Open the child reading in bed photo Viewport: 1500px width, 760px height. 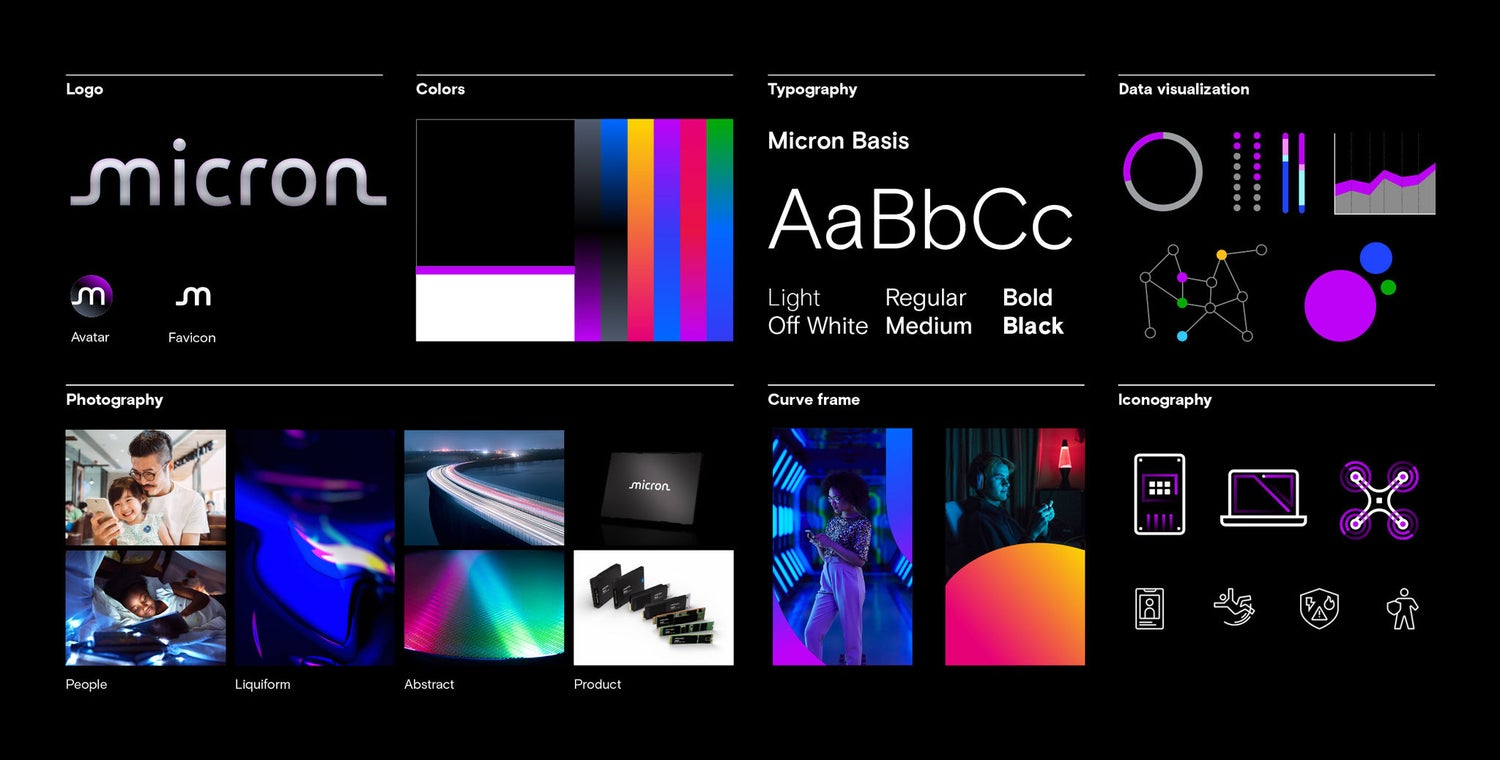pyautogui.click(x=146, y=608)
